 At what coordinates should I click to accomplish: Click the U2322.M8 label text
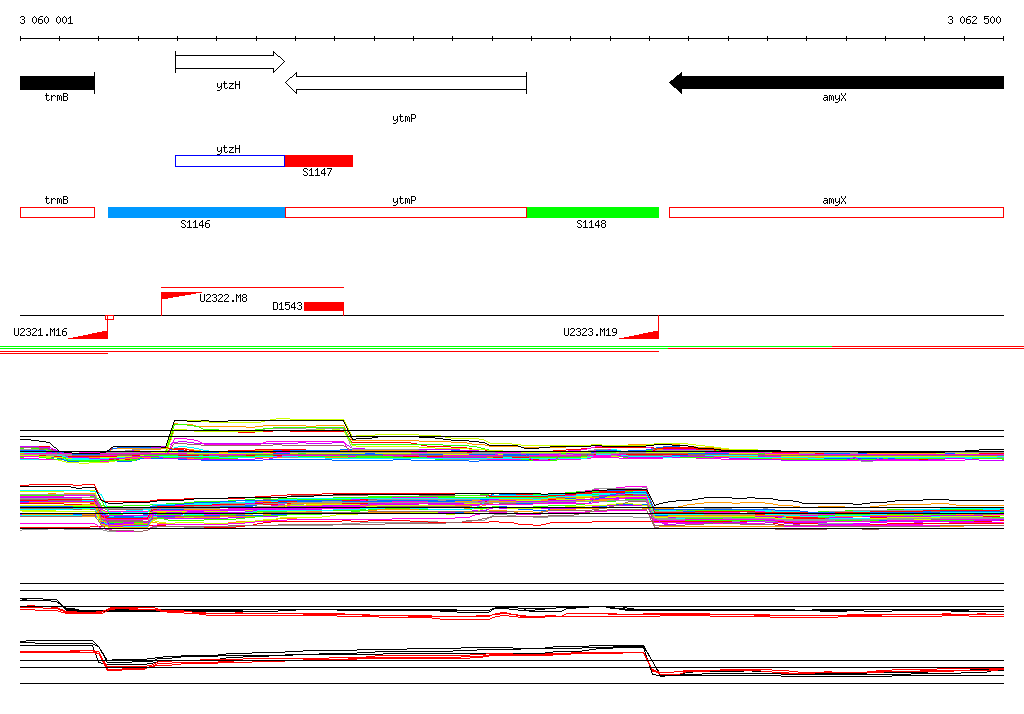coord(223,298)
